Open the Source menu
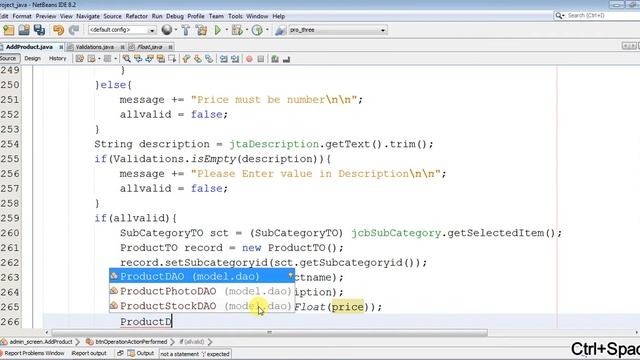Viewport: 640px width, 360px height. [112, 16]
